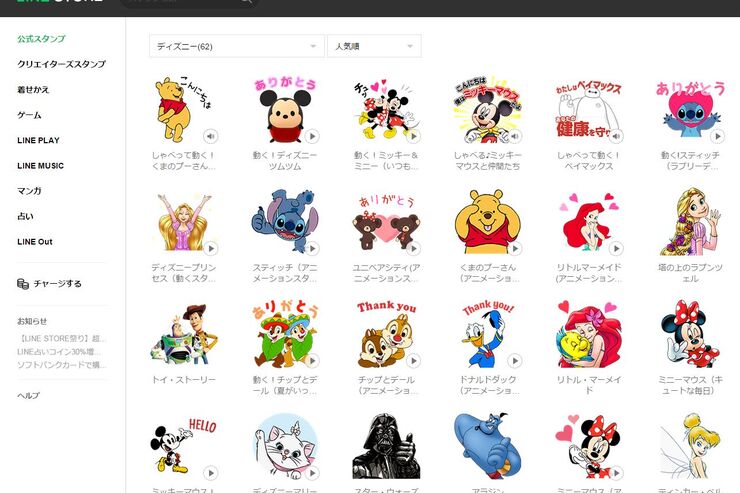Viewport: 740px width, 493px height.
Task: Open Darth Vader Star Wars thumbnail
Action: (x=386, y=446)
